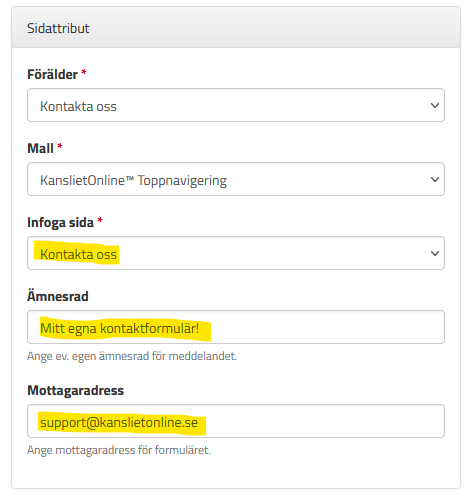The image size is (471, 499).
Task: Click the chevron arrow in the Mall field
Action: point(435,180)
